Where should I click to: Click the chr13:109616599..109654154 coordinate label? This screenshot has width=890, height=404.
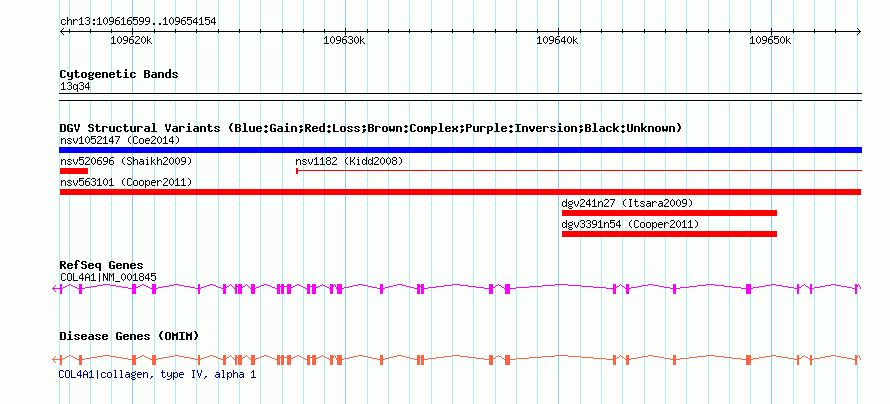point(138,22)
